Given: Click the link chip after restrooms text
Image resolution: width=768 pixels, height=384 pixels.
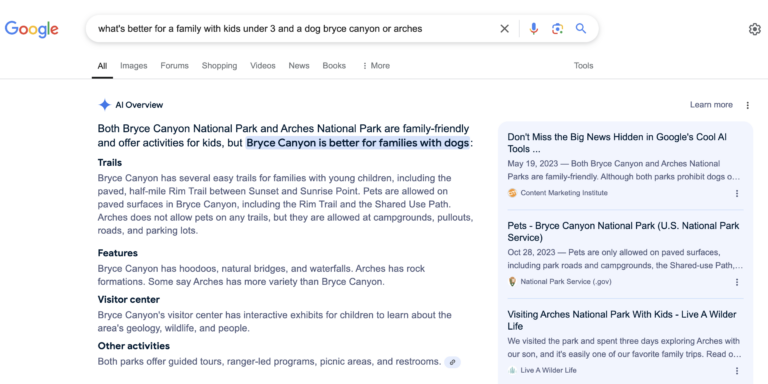Looking at the screenshot, I should point(453,362).
